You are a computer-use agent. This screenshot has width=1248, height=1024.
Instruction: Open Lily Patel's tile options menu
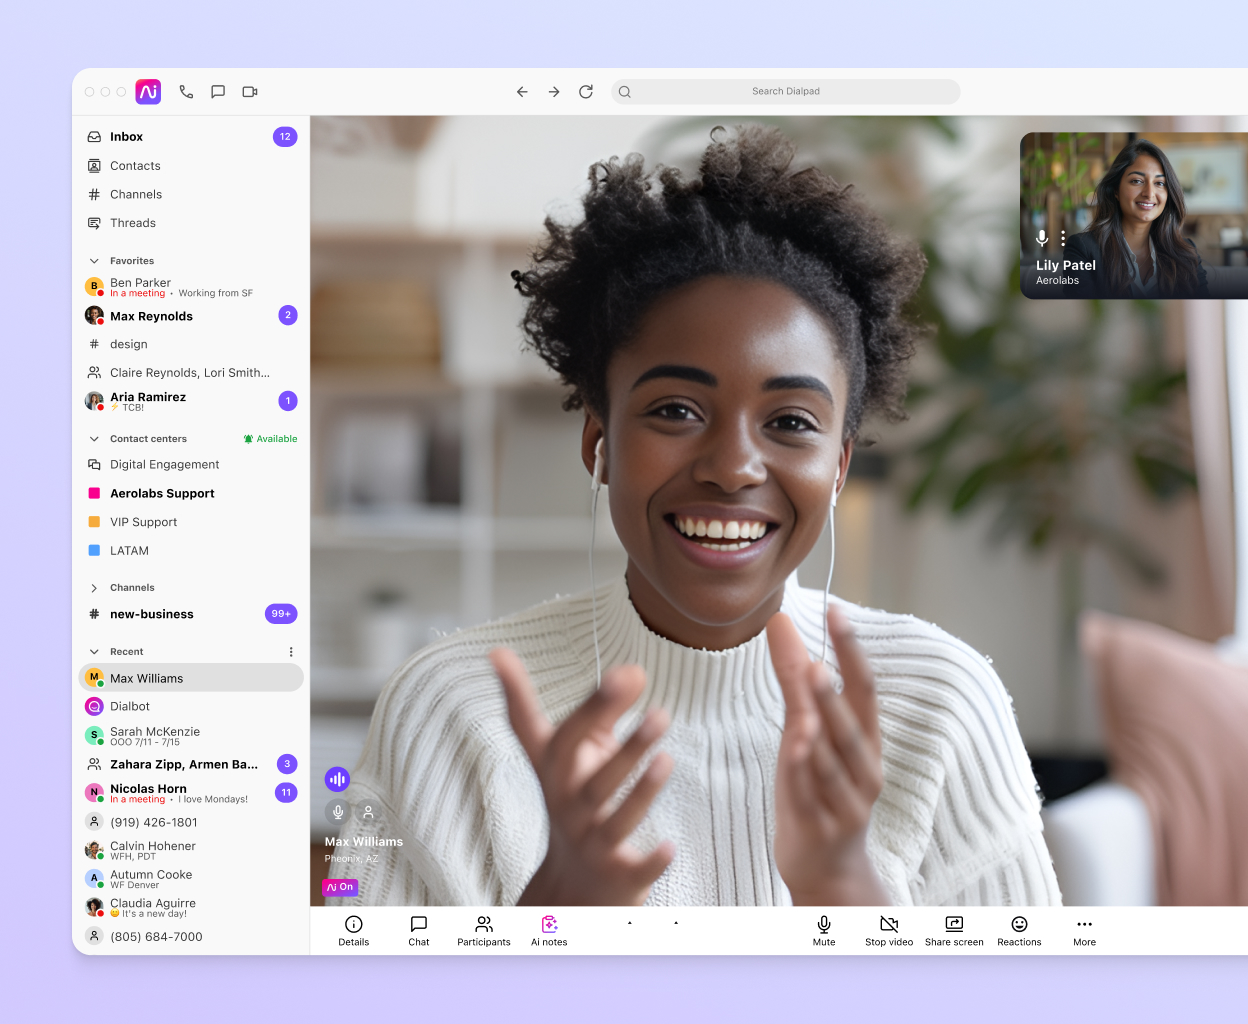point(1063,238)
